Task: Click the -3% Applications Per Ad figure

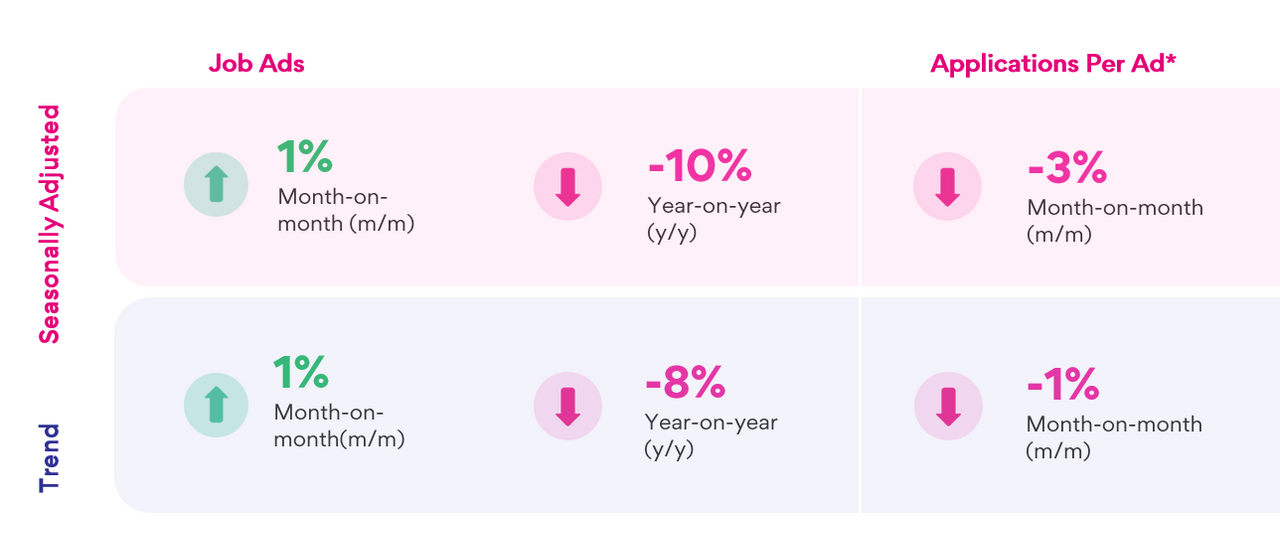Action: pyautogui.click(x=1067, y=168)
